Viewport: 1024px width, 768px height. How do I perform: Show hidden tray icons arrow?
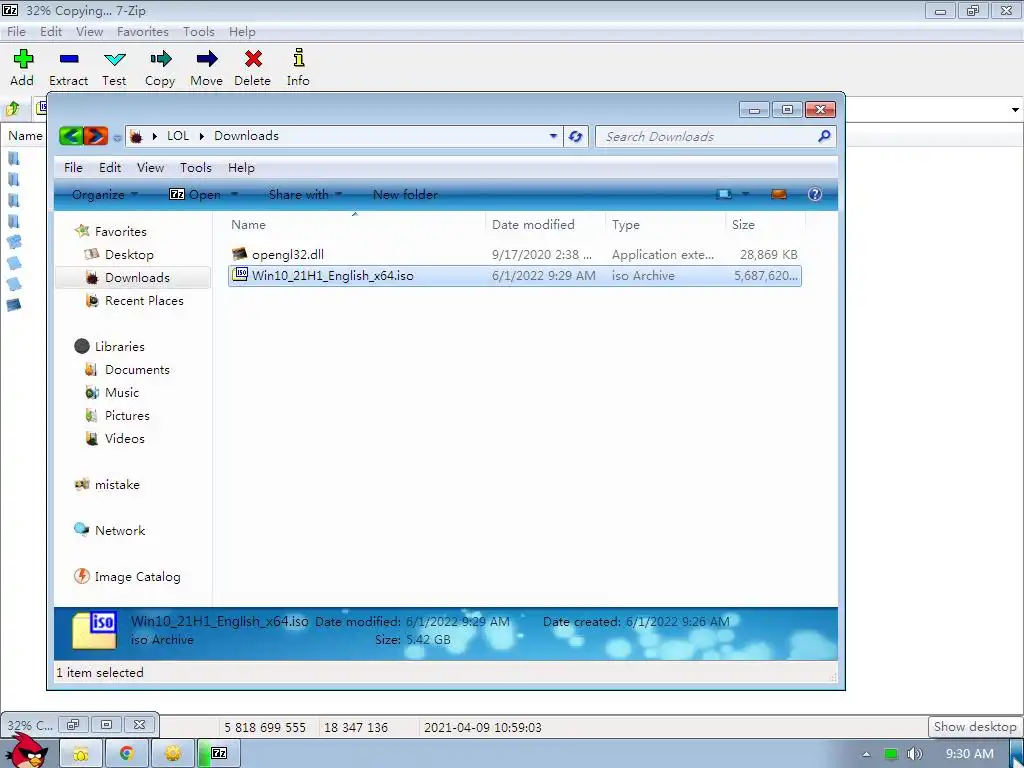(x=866, y=754)
